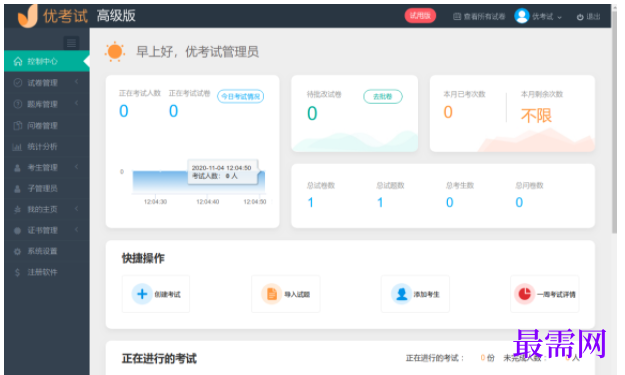
Task: Click the orange sun icon beside greeting
Action: (115, 51)
